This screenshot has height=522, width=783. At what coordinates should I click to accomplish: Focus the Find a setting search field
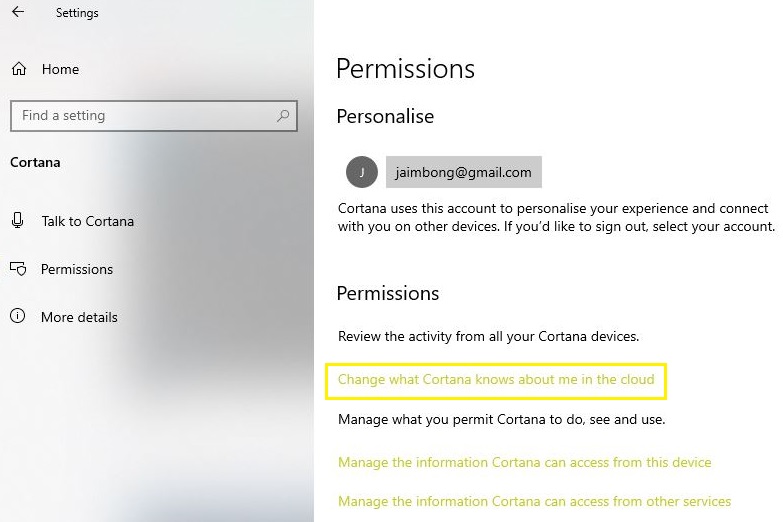click(x=140, y=116)
